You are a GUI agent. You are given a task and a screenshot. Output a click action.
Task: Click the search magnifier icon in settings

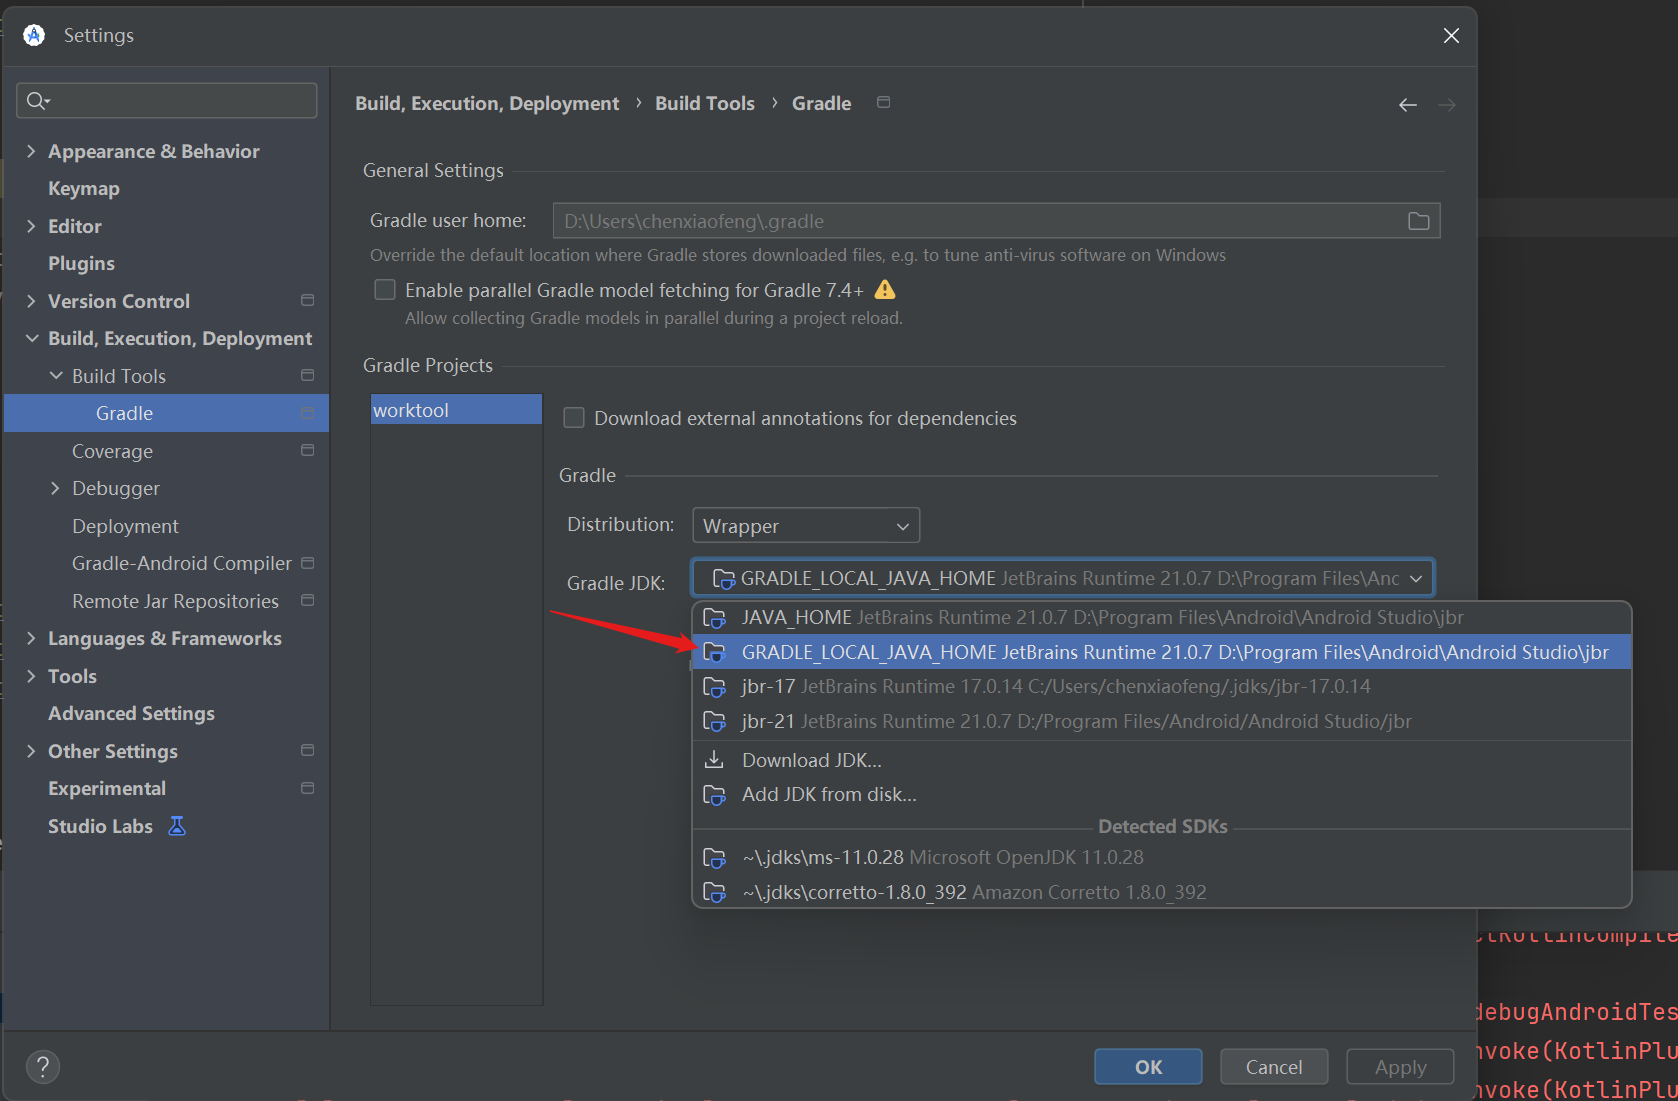pyautogui.click(x=38, y=100)
